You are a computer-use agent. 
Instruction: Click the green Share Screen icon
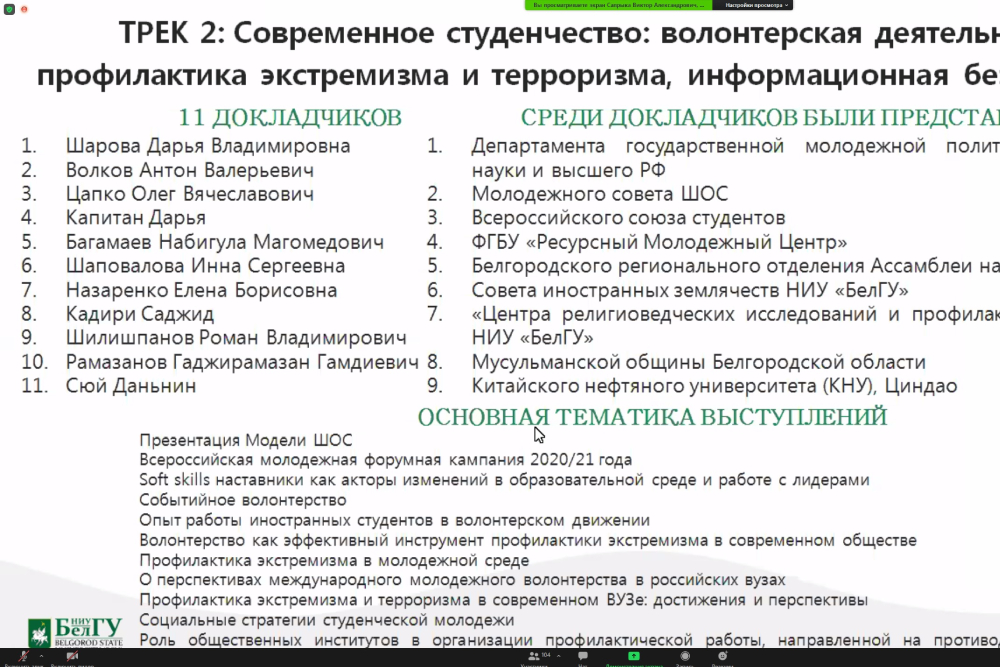pos(634,656)
